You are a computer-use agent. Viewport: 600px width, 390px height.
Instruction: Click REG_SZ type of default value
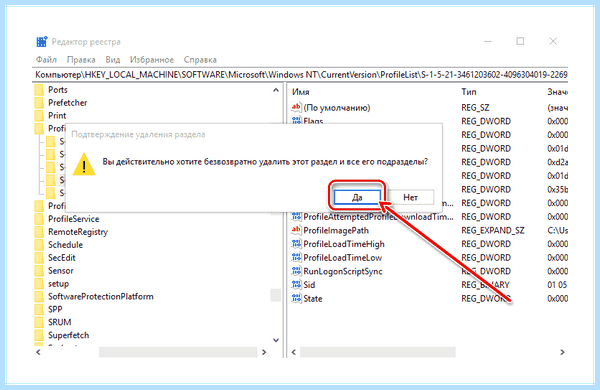coord(475,108)
